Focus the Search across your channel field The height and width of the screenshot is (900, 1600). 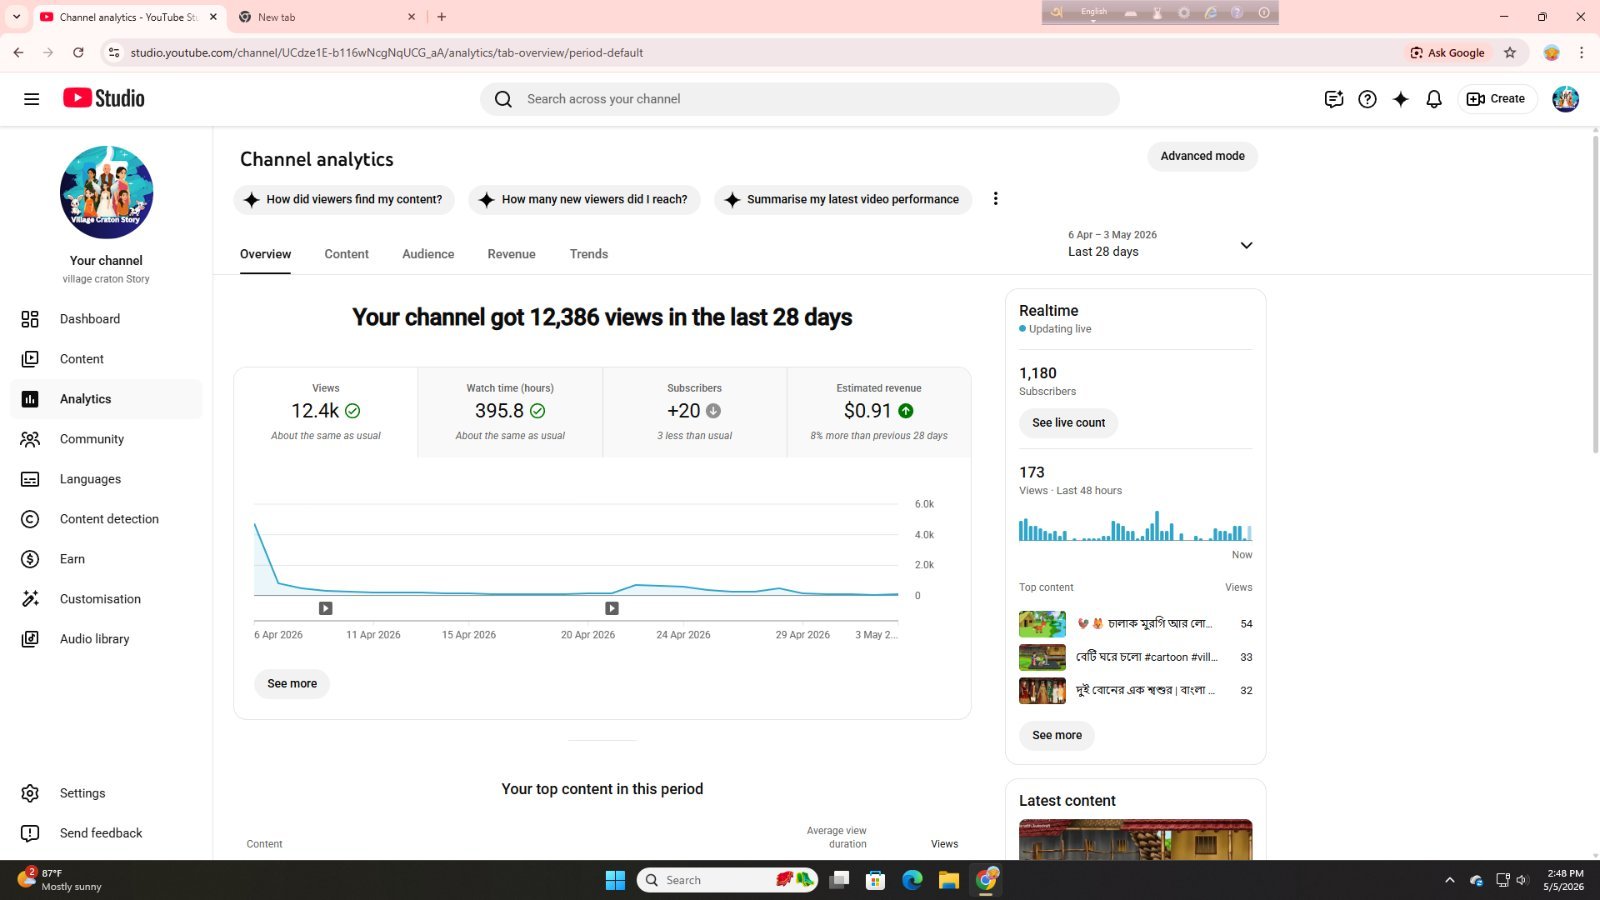pos(800,99)
